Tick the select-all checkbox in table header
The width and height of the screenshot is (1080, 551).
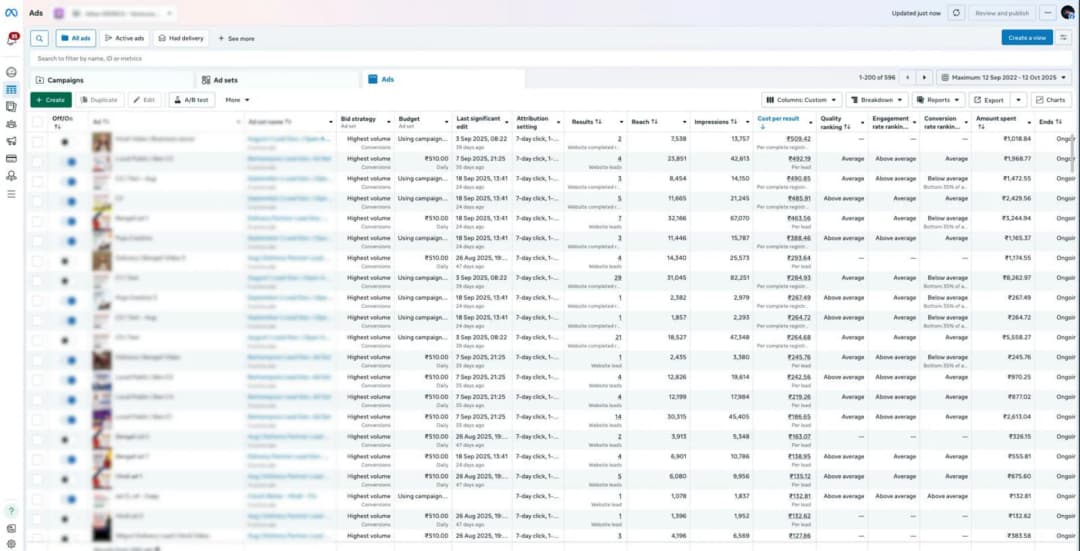(37, 122)
